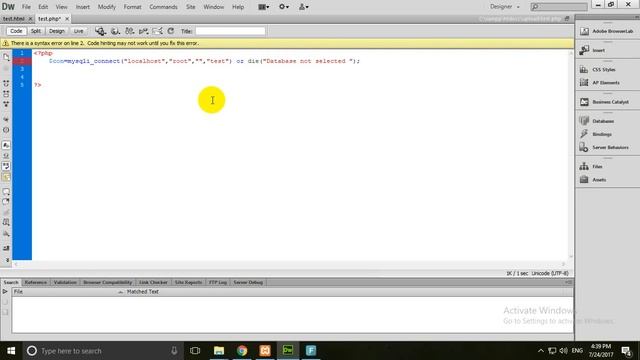Open the File Management toolbar icon
Image resolution: width=640 pixels, height=360 pixels.
(x=129, y=31)
